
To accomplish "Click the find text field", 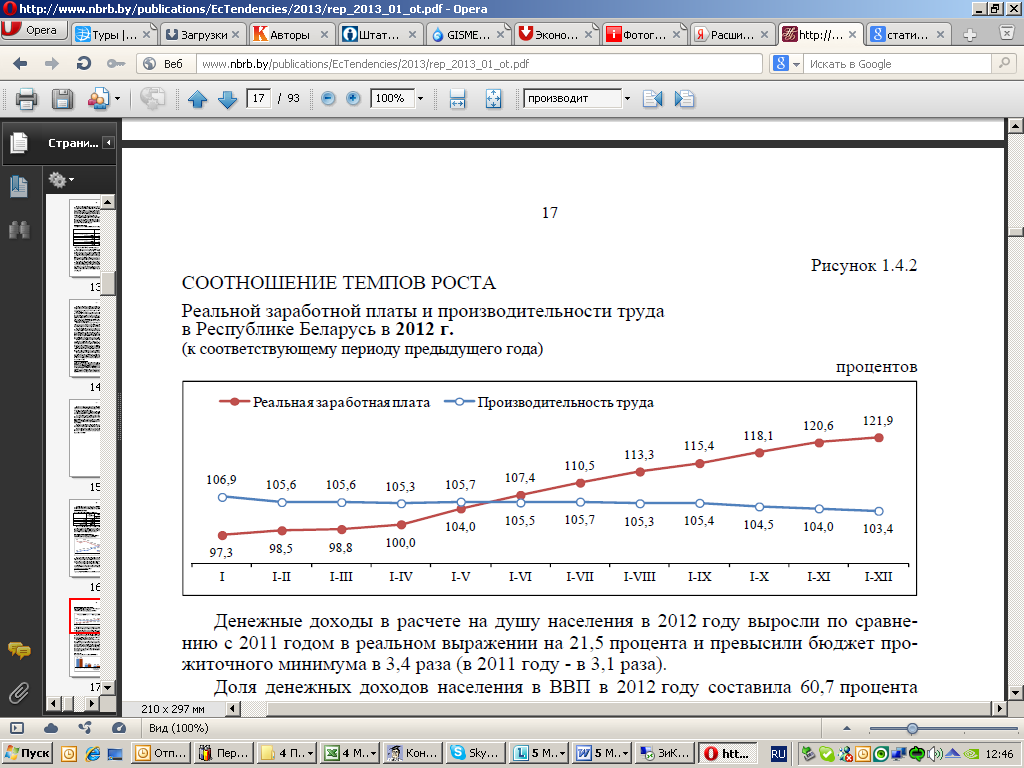I will point(573,99).
